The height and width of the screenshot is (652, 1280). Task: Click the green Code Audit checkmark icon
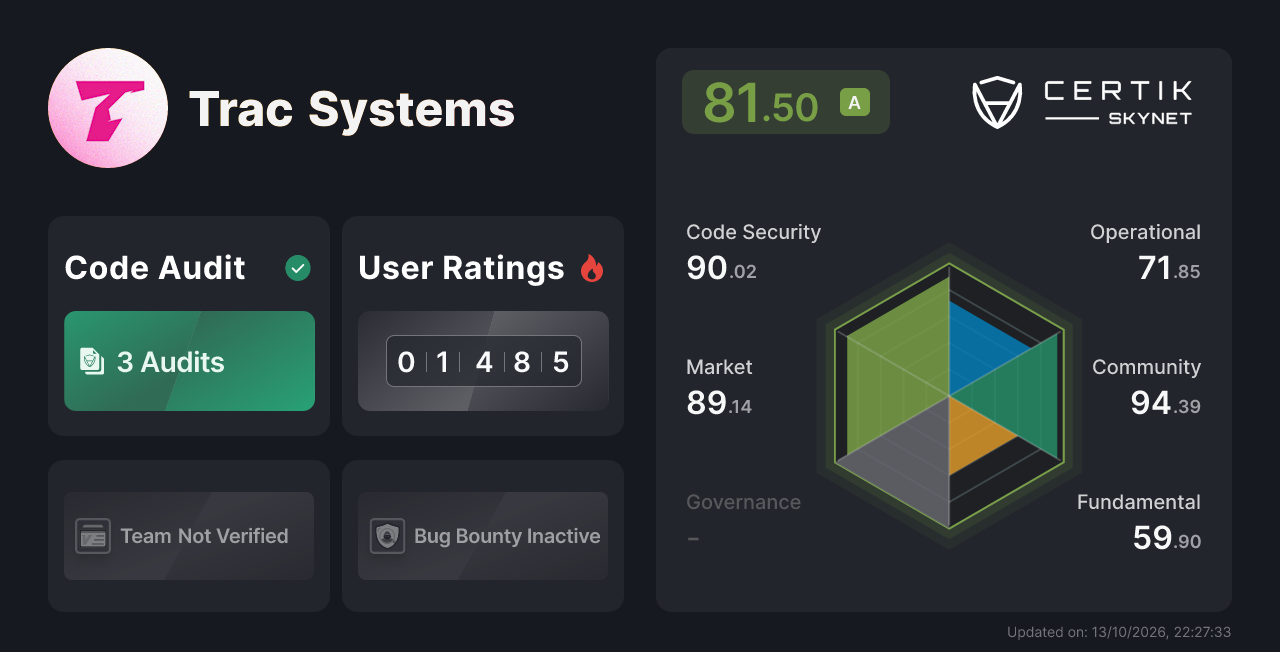298,268
